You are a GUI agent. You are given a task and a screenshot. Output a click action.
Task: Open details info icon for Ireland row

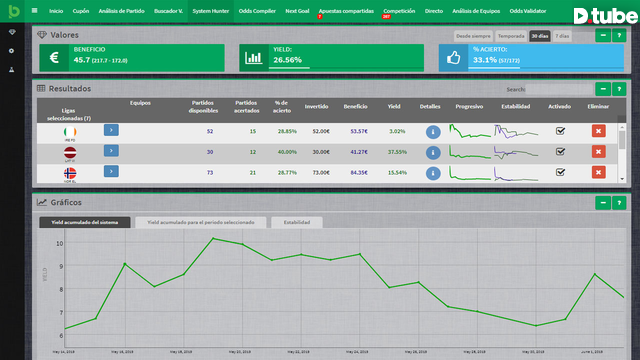[433, 132]
